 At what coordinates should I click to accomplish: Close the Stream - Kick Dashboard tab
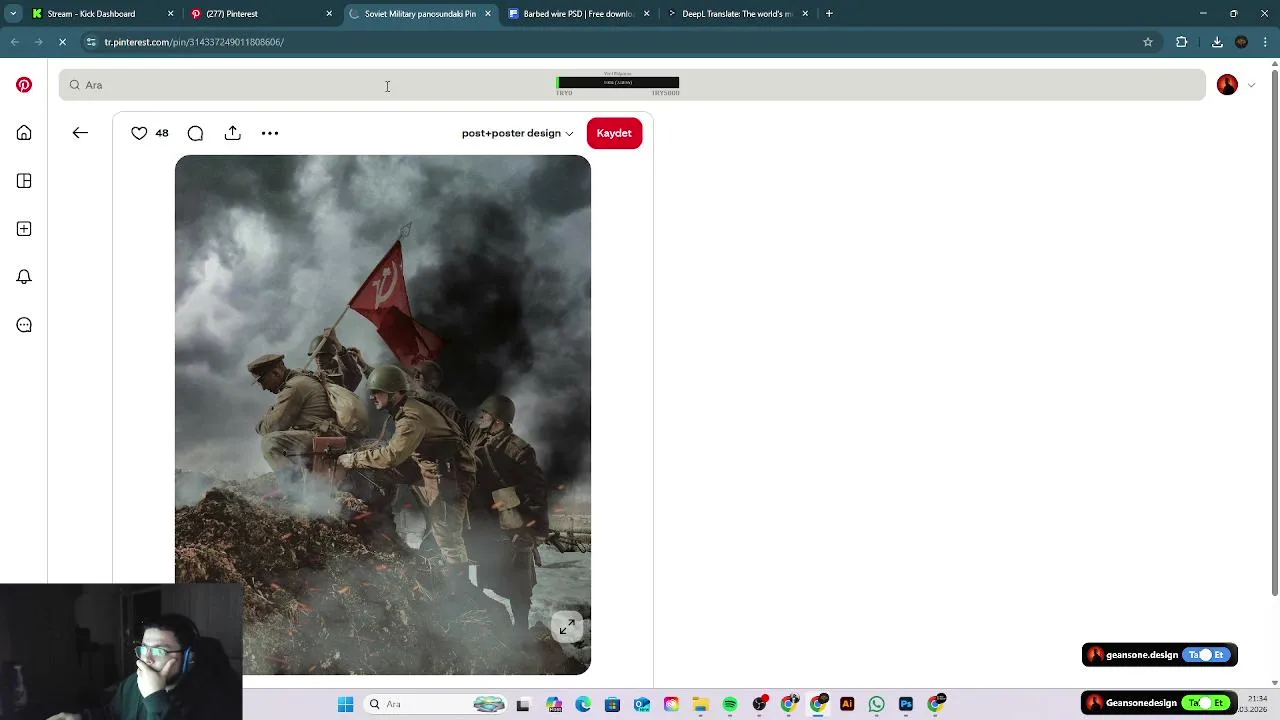[x=170, y=14]
